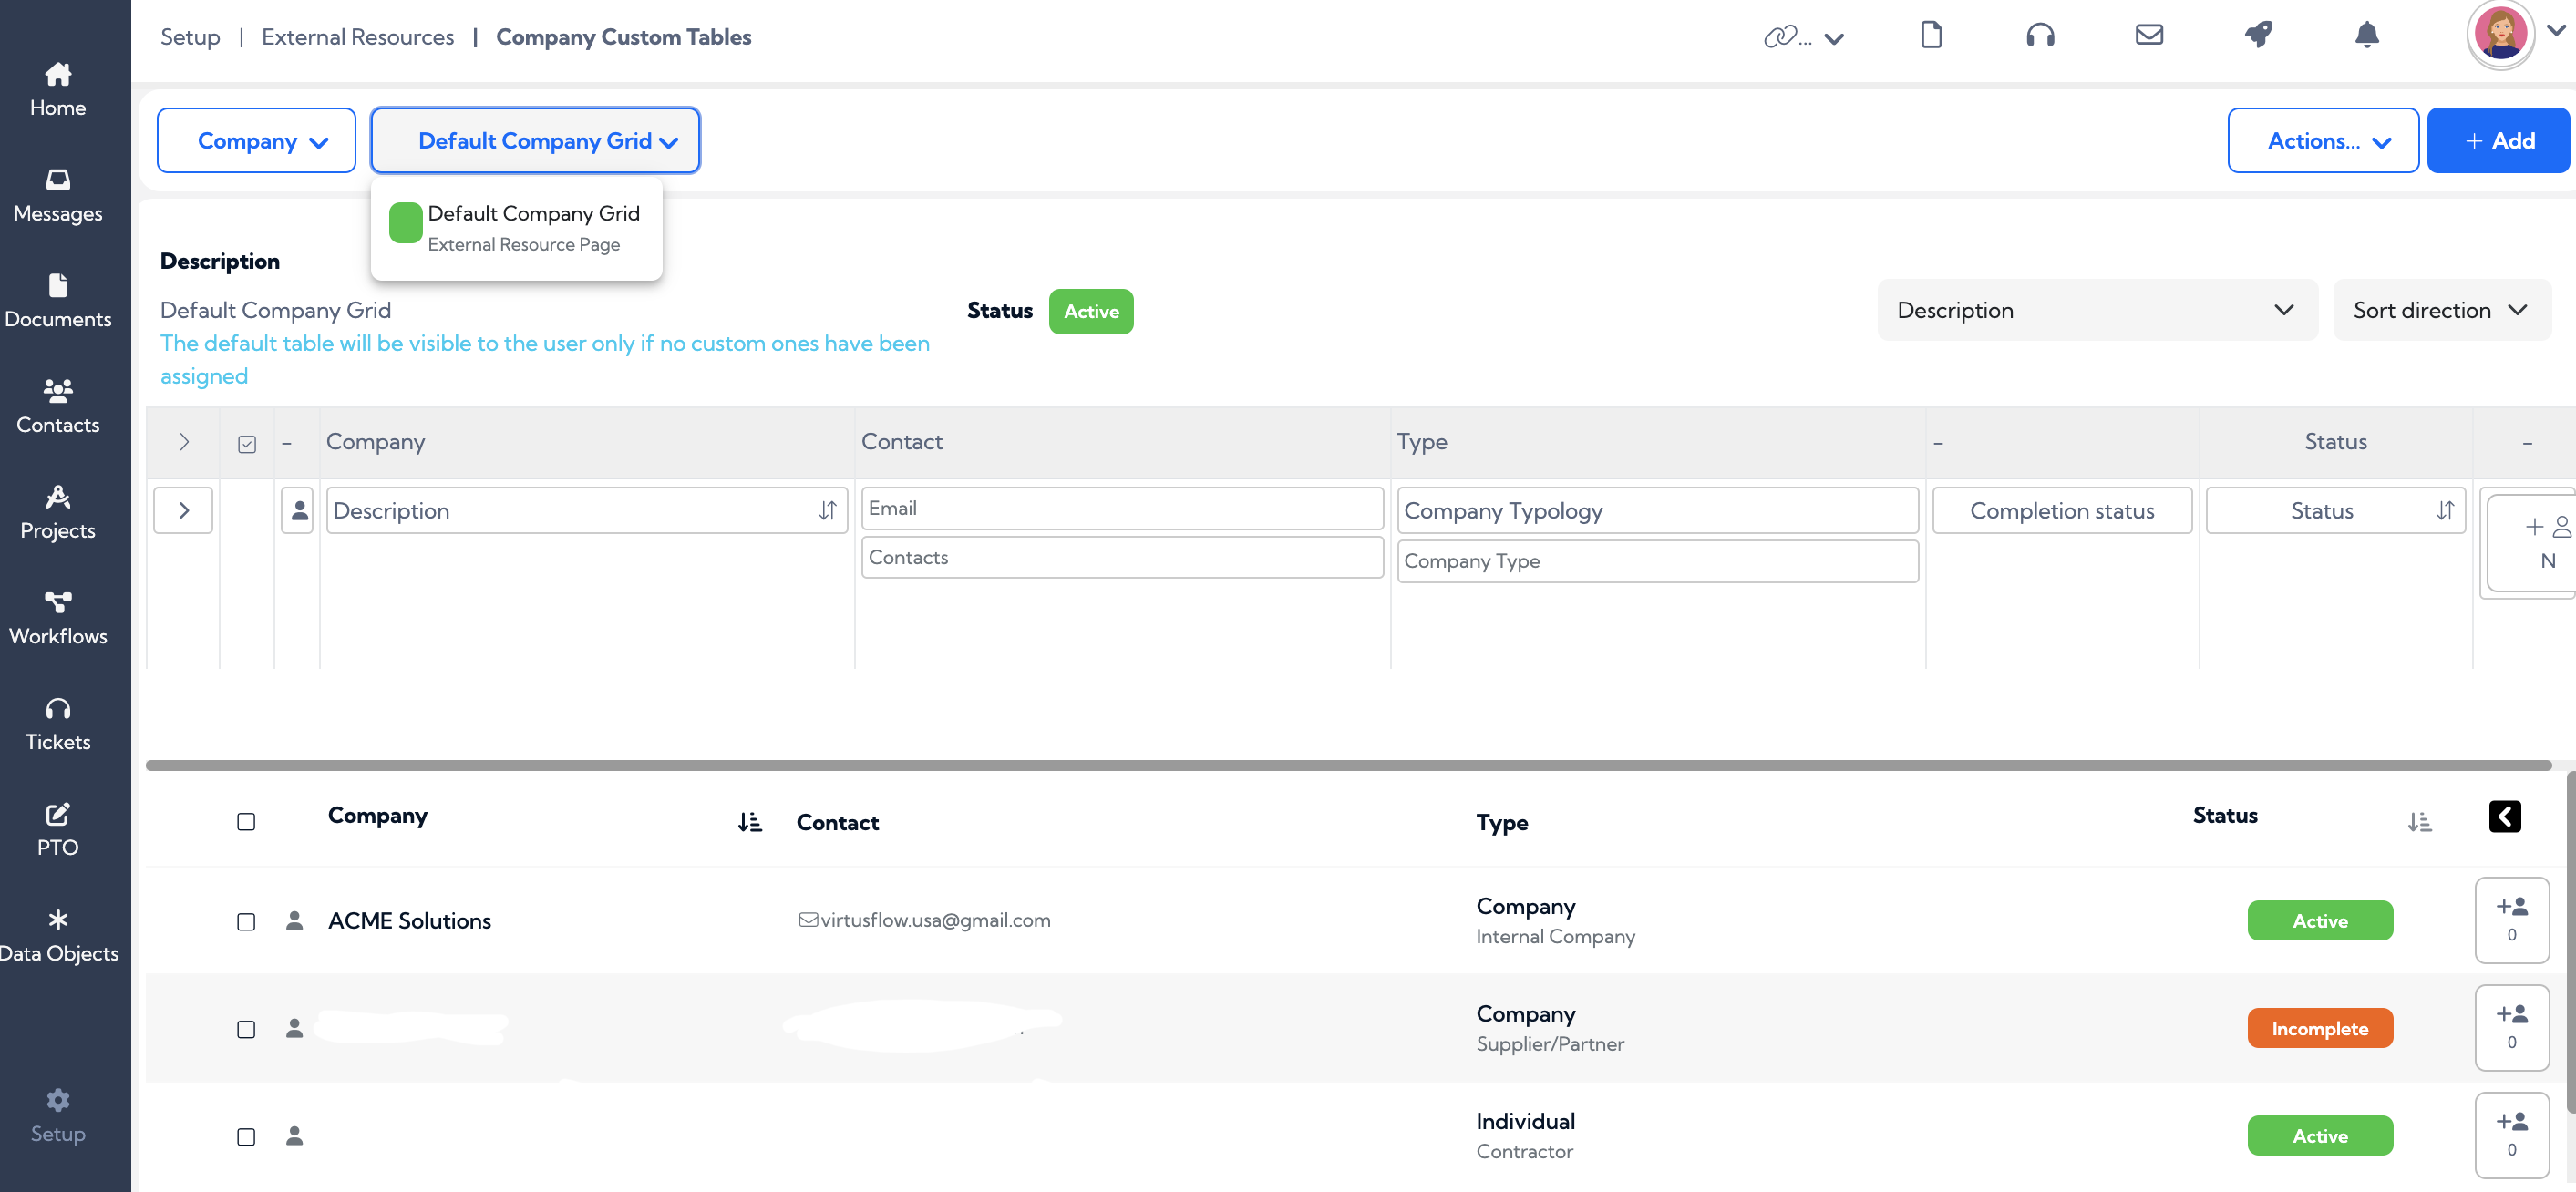Click add-user icon for ACME Solutions

[x=2511, y=919]
